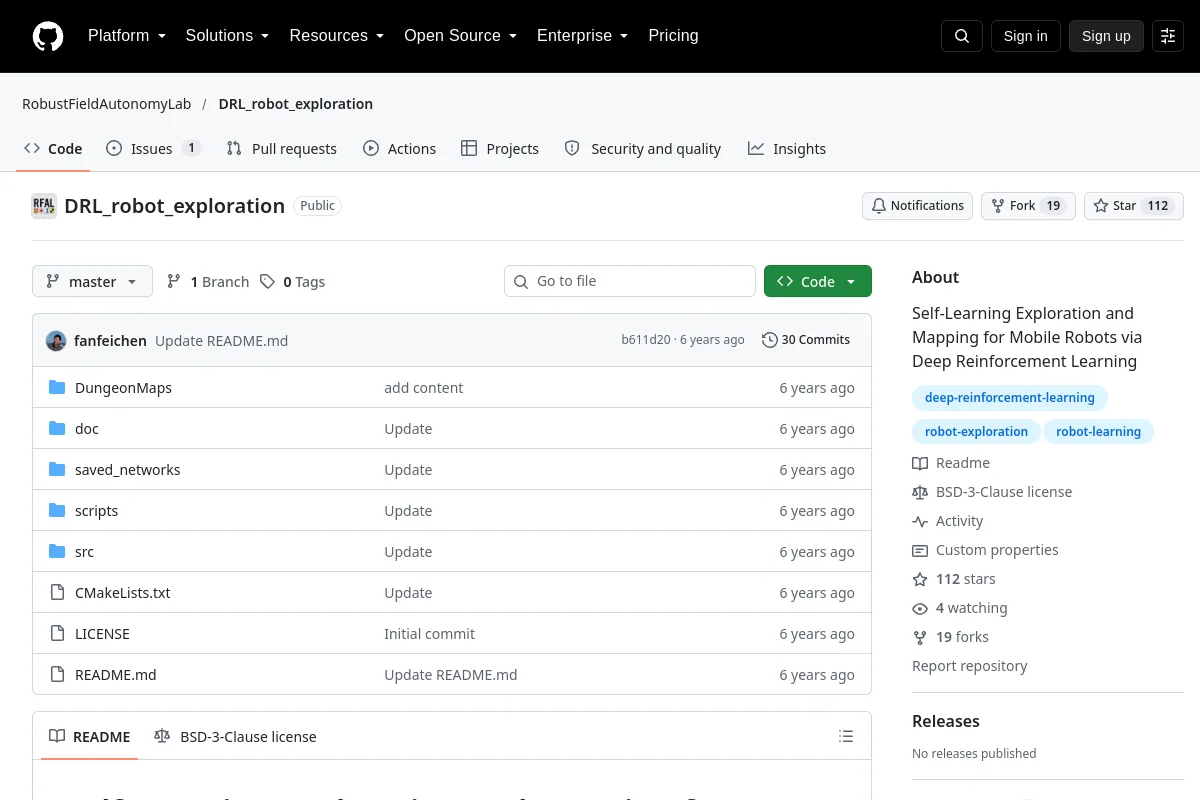
Task: Click the fork icon beside 19 forks
Action: click(920, 637)
